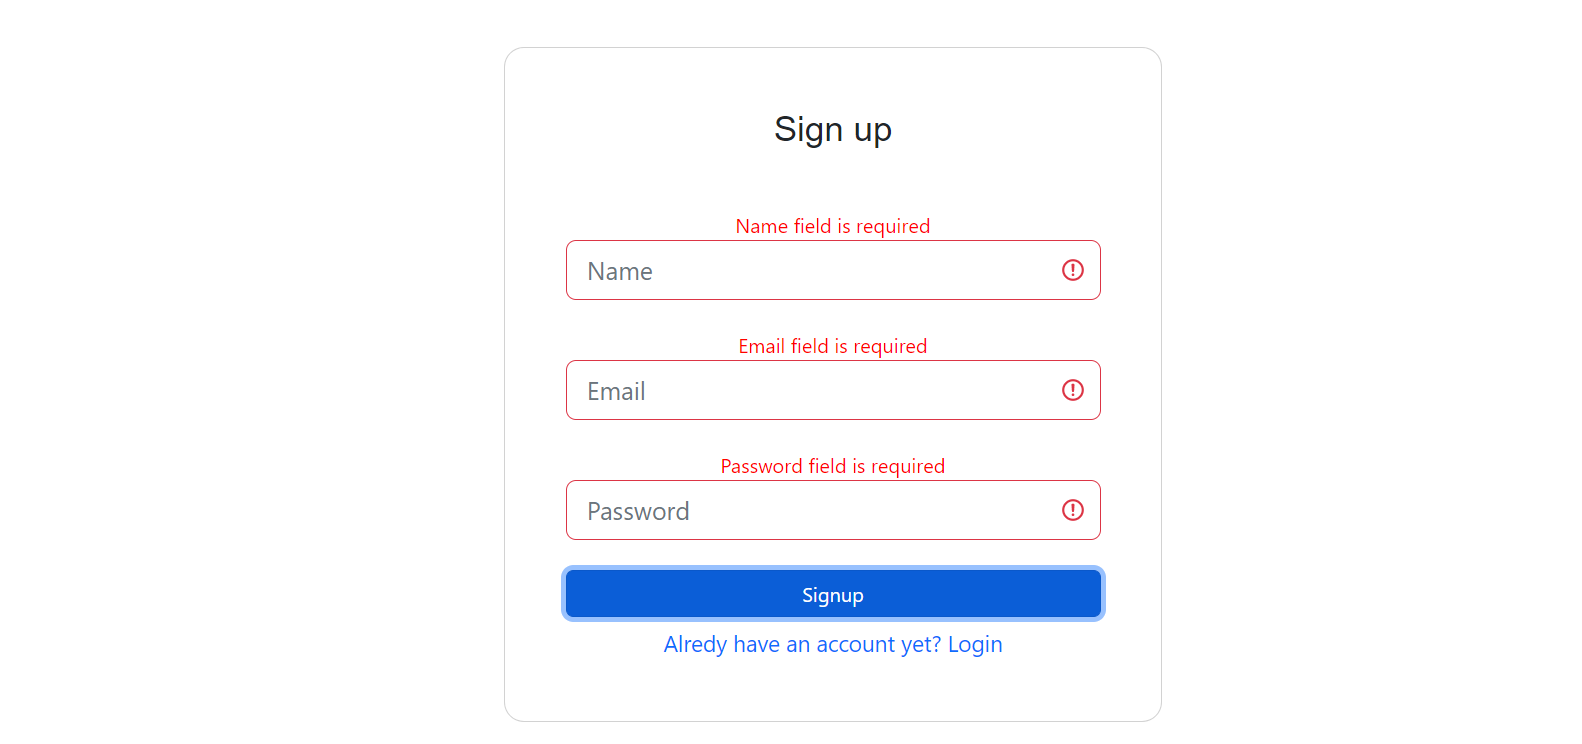Click the red exclamation circle beside Email
The height and width of the screenshot is (744, 1582).
coord(1072,390)
